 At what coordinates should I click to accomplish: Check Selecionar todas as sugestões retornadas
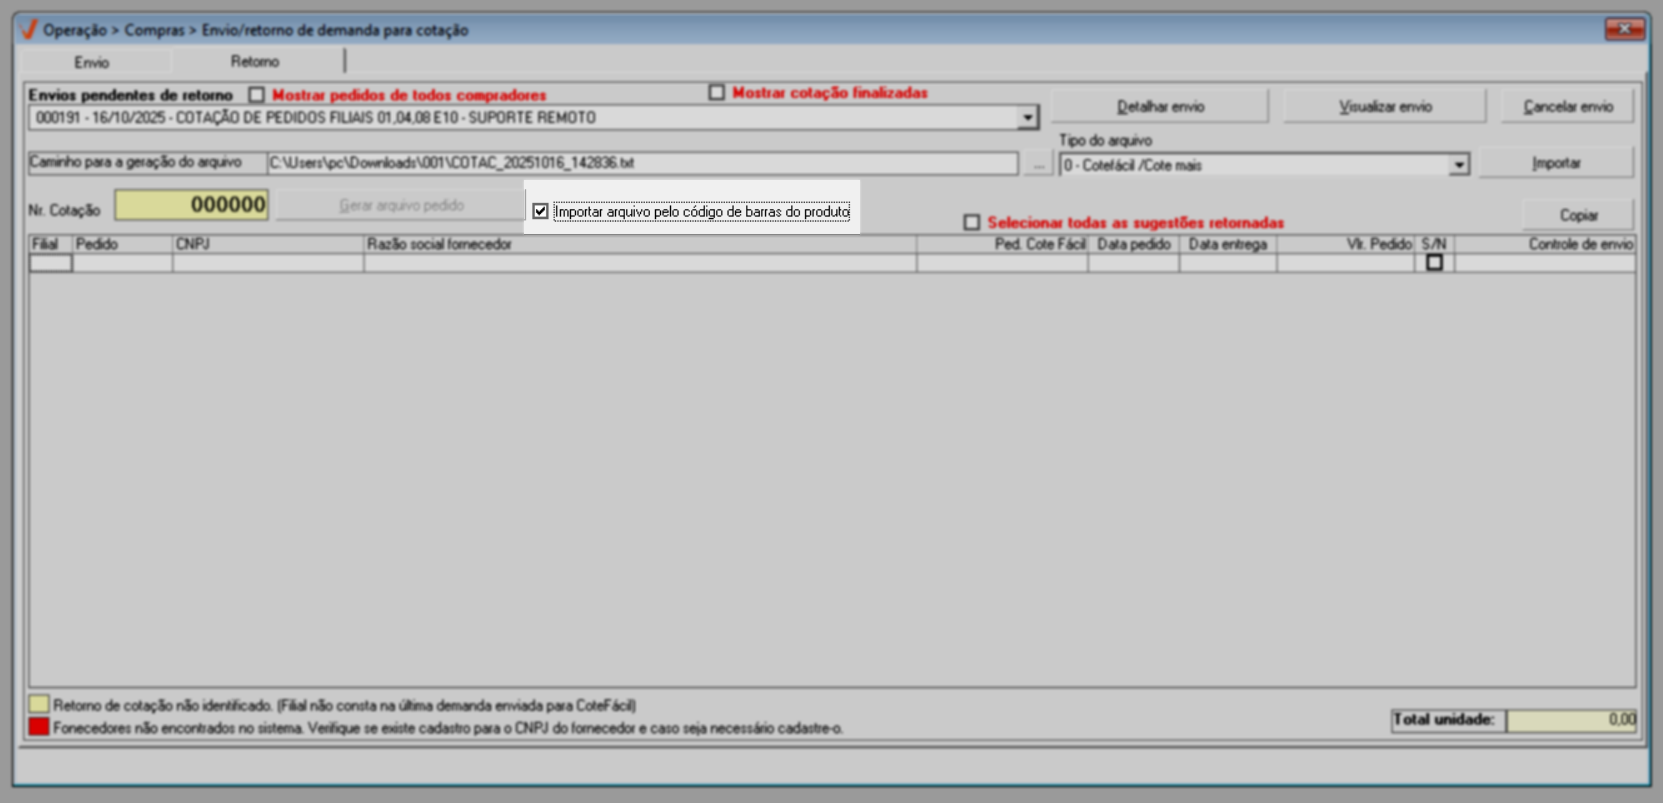coord(971,222)
